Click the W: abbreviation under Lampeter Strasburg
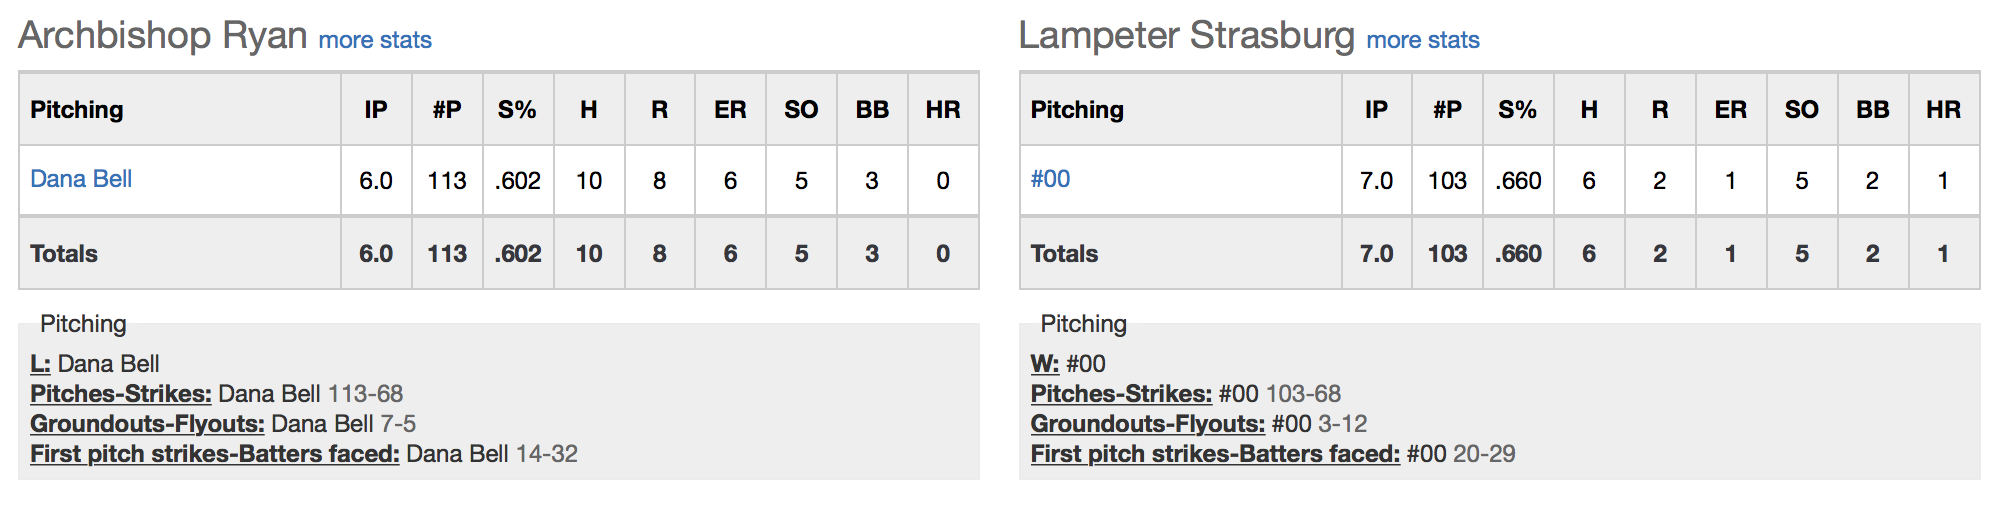 (x=1045, y=364)
